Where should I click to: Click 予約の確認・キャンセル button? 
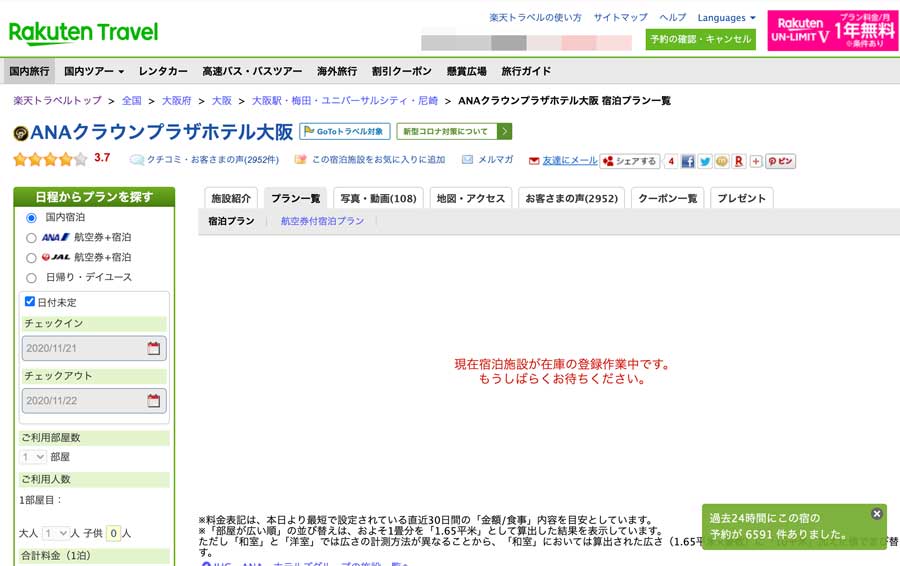coord(700,39)
